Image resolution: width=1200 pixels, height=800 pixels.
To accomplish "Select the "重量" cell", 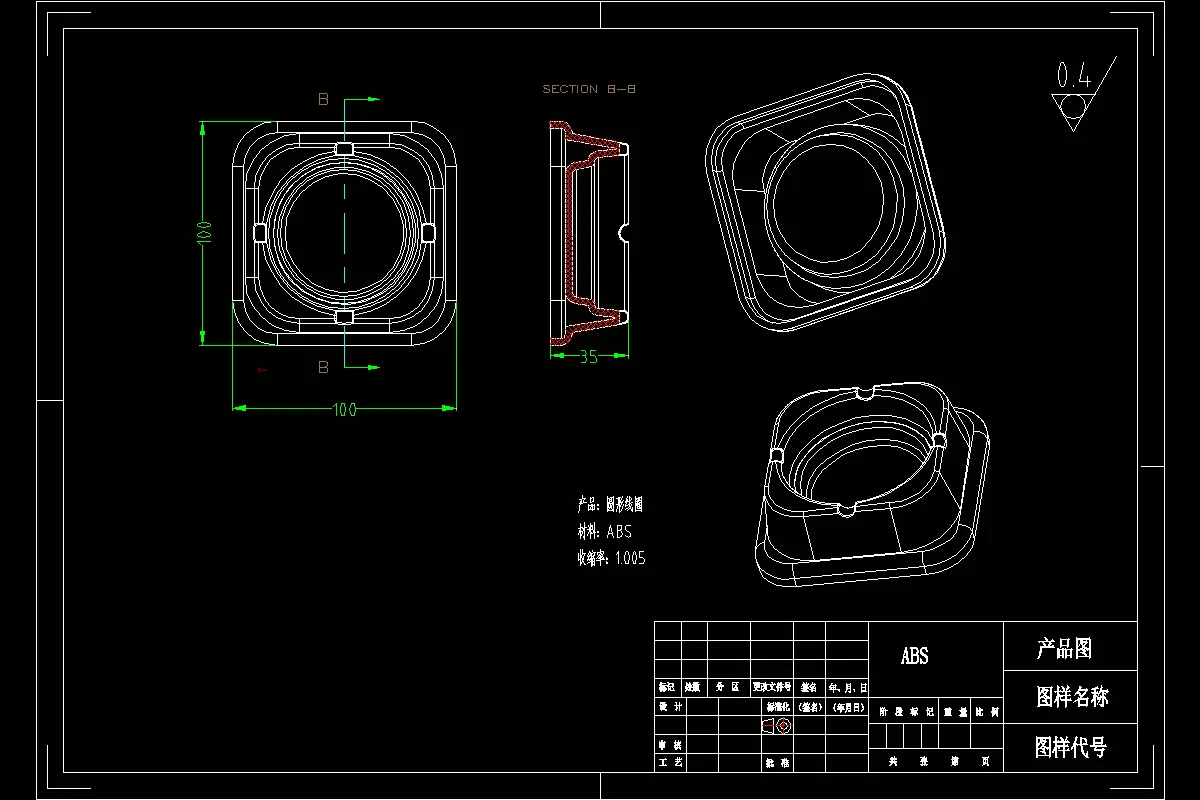I will tap(954, 711).
